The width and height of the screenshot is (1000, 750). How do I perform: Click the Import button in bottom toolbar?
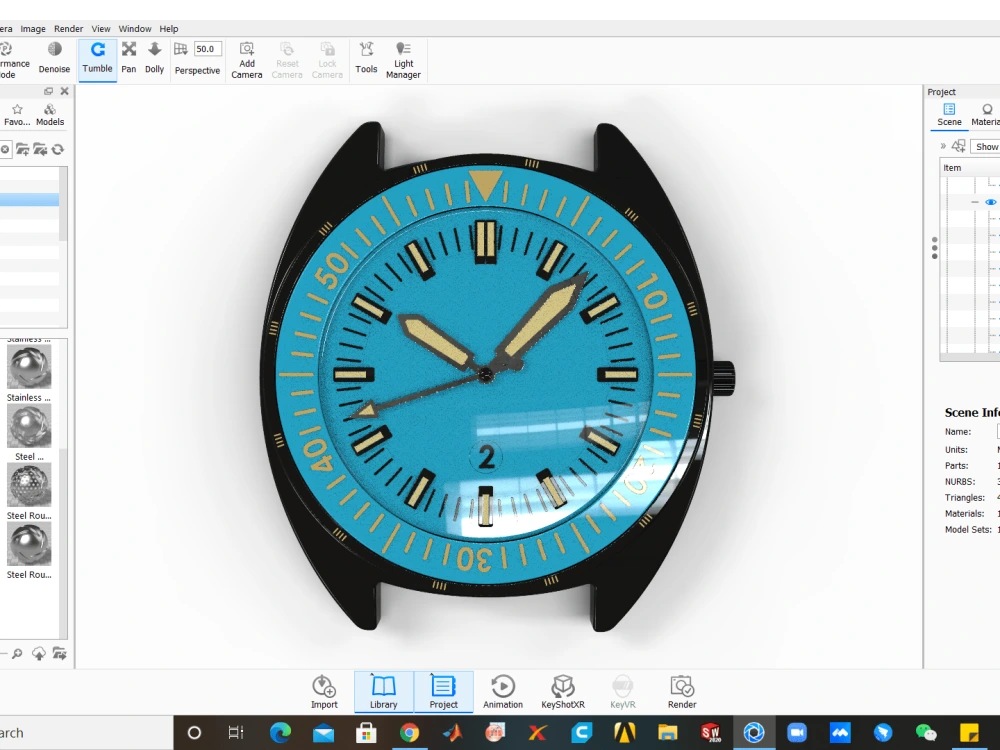click(x=324, y=692)
